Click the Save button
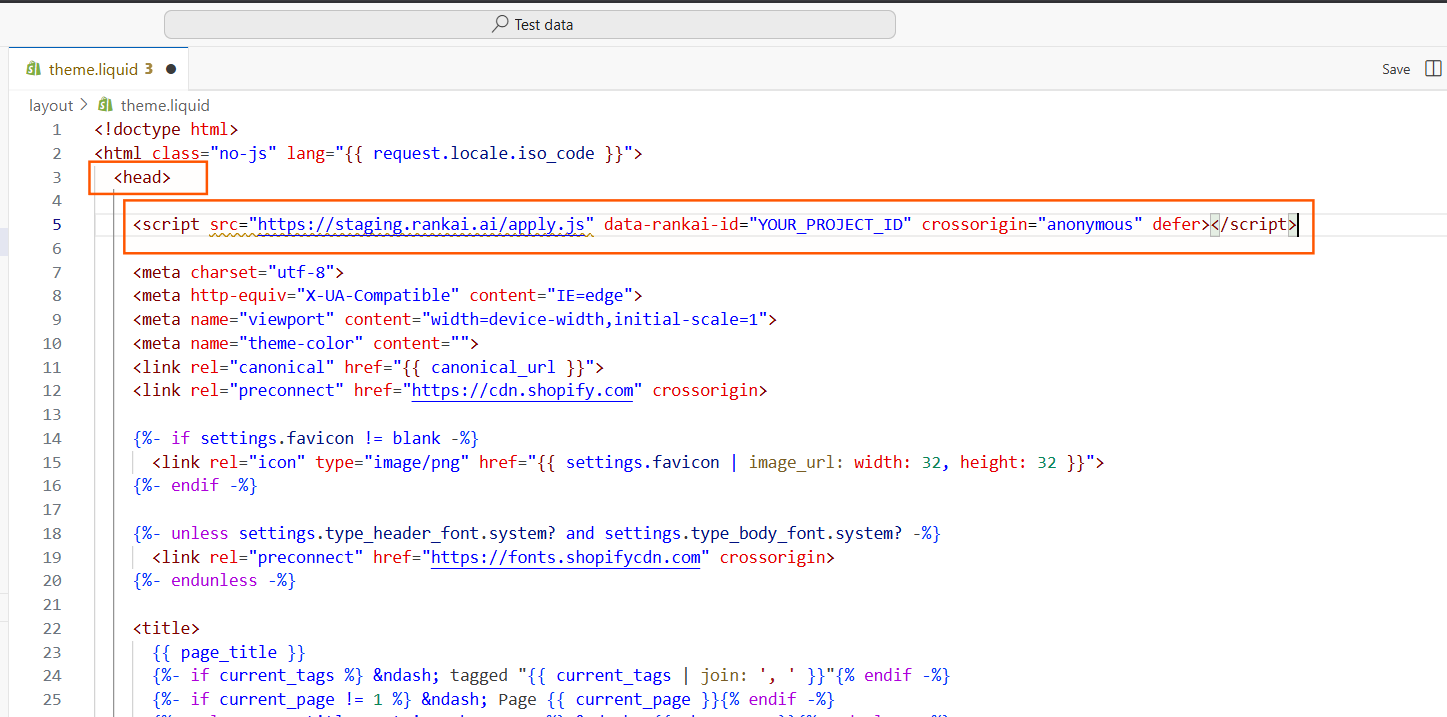Image resolution: width=1447 pixels, height=717 pixels. 1396,69
